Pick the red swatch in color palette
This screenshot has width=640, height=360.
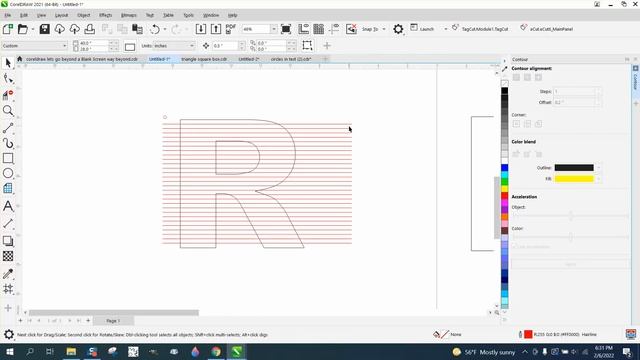504,196
